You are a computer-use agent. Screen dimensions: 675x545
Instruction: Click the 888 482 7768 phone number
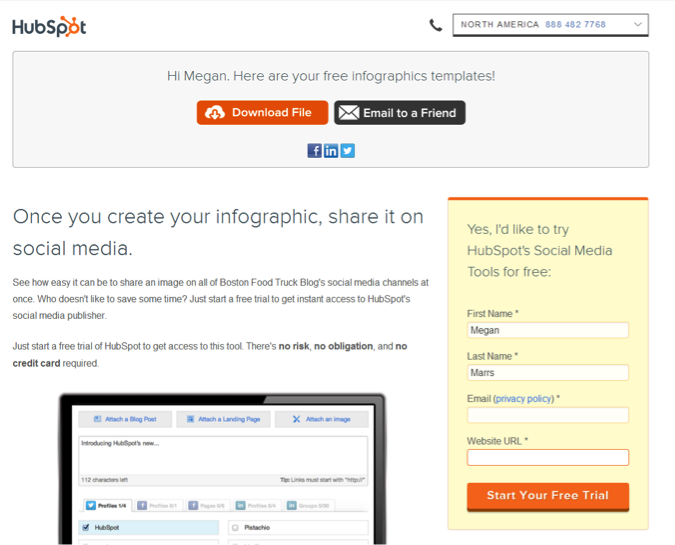(575, 25)
